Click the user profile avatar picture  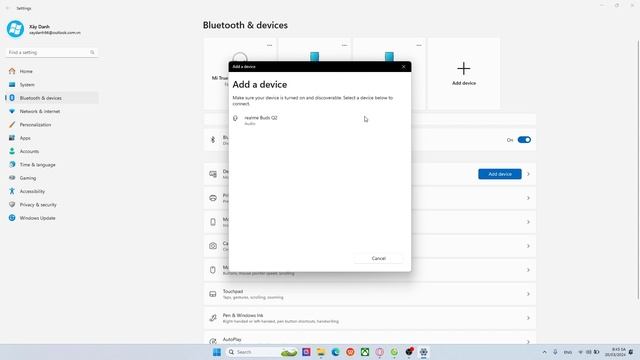pyautogui.click(x=16, y=29)
